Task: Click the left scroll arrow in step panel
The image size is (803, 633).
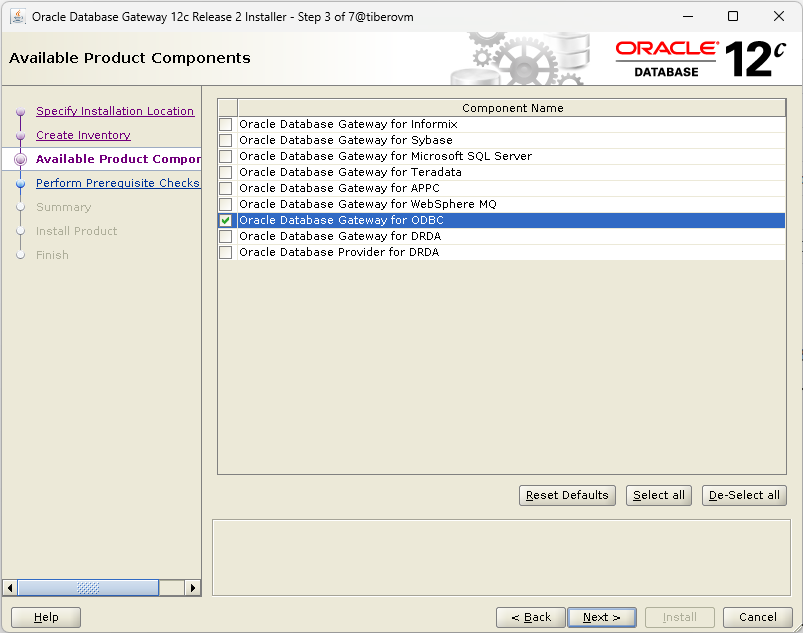Action: point(10,587)
